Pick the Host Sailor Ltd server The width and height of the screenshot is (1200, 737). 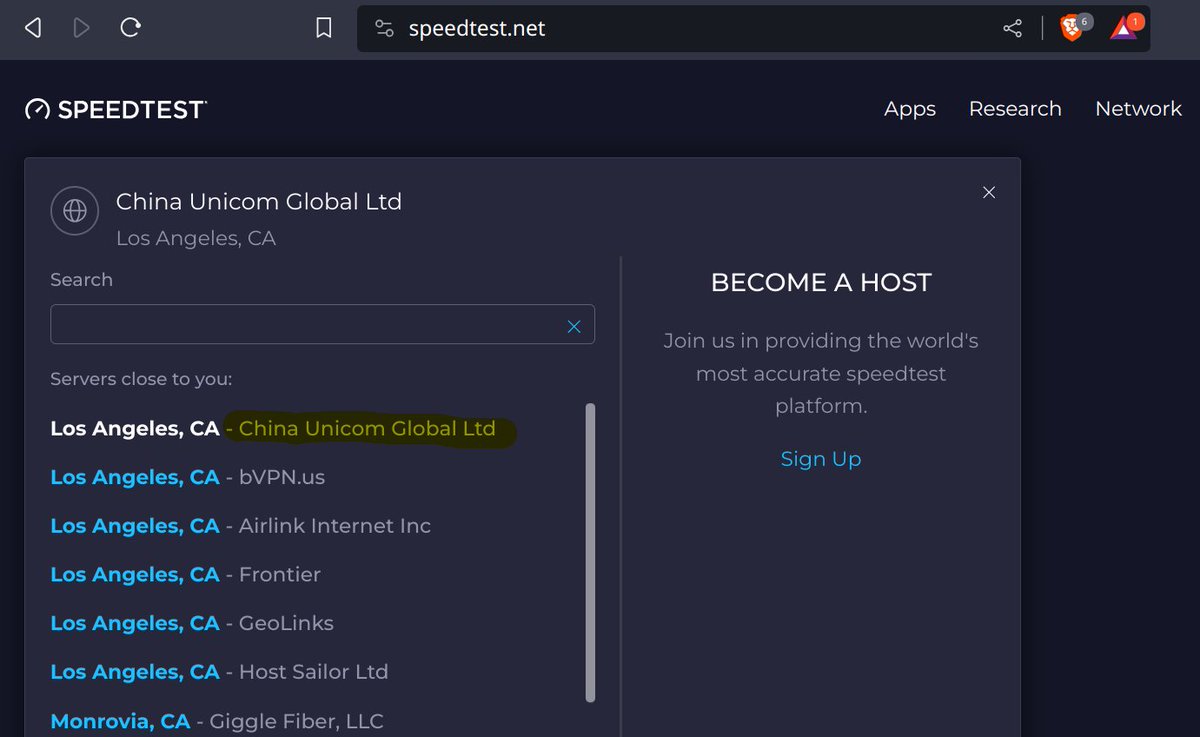219,672
